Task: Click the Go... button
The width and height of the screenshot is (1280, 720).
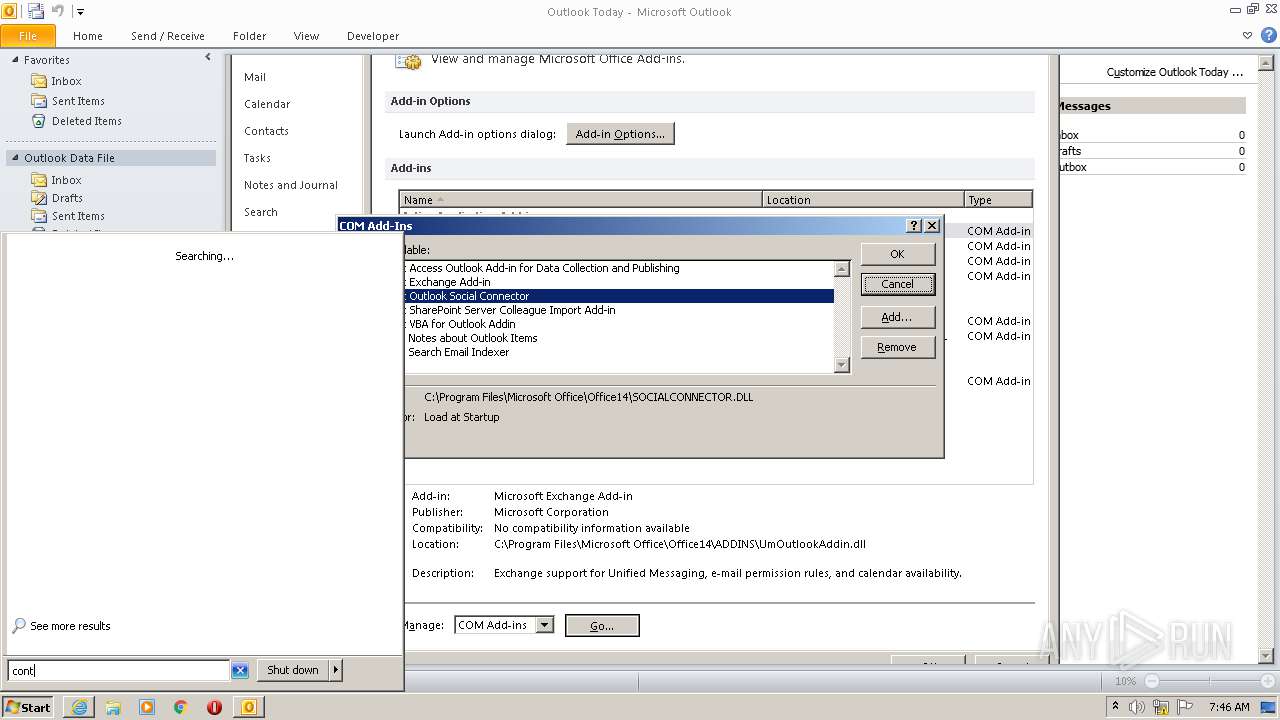Action: point(602,626)
